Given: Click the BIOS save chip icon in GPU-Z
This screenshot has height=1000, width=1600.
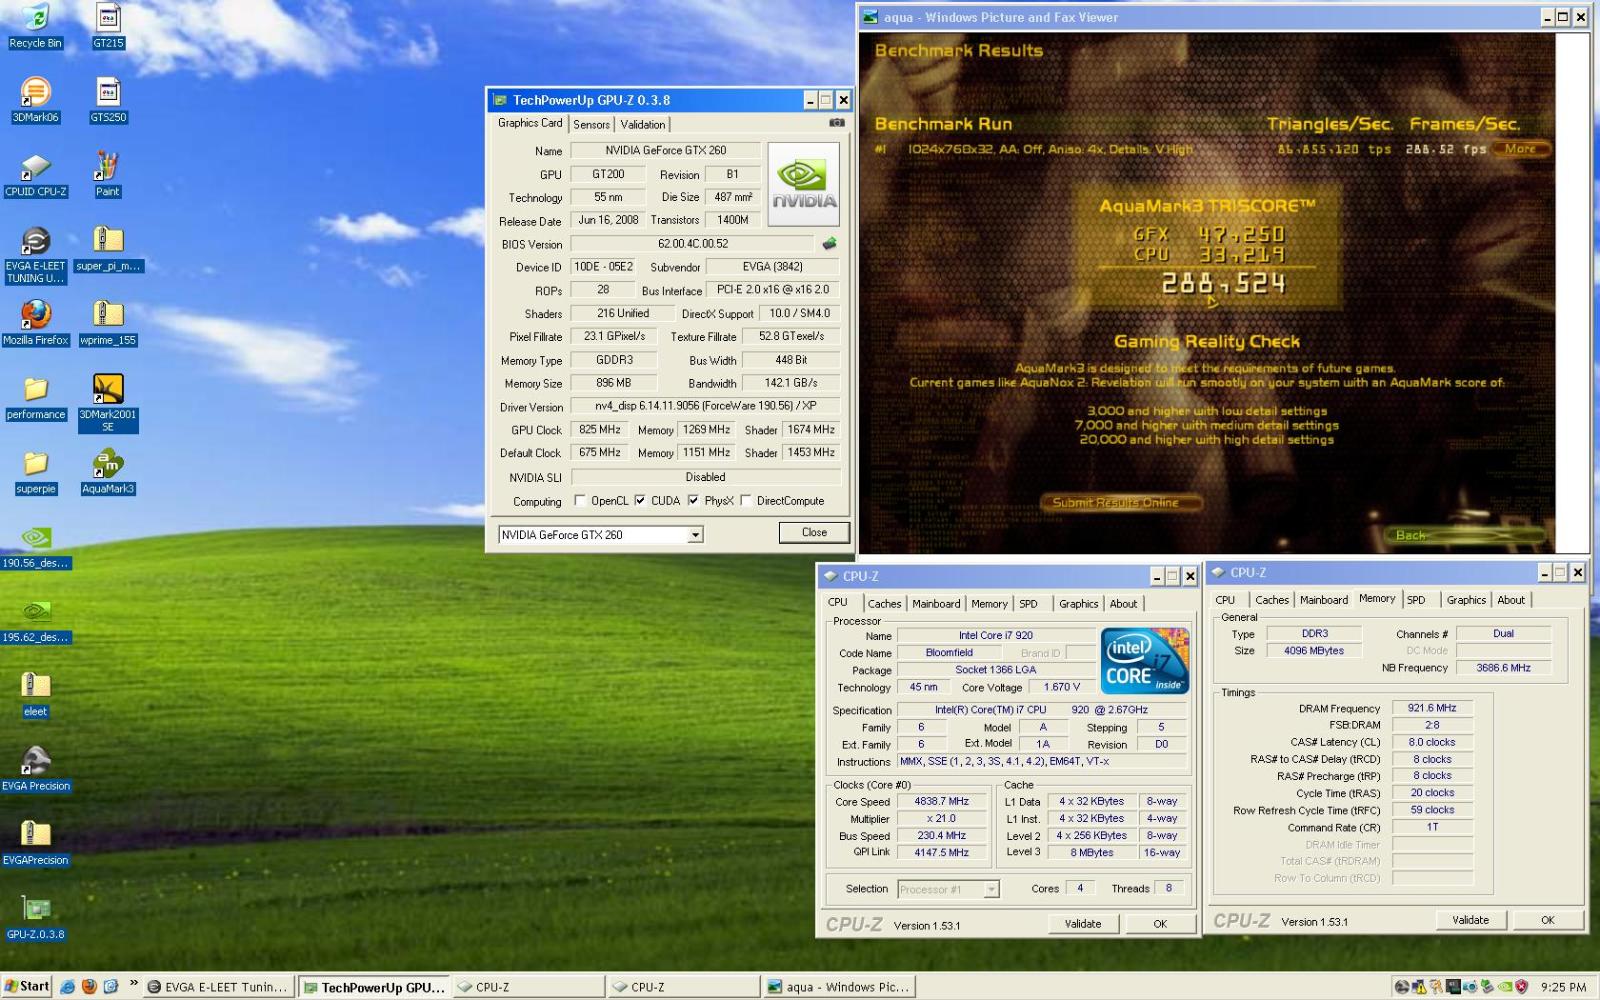Looking at the screenshot, I should (x=829, y=243).
